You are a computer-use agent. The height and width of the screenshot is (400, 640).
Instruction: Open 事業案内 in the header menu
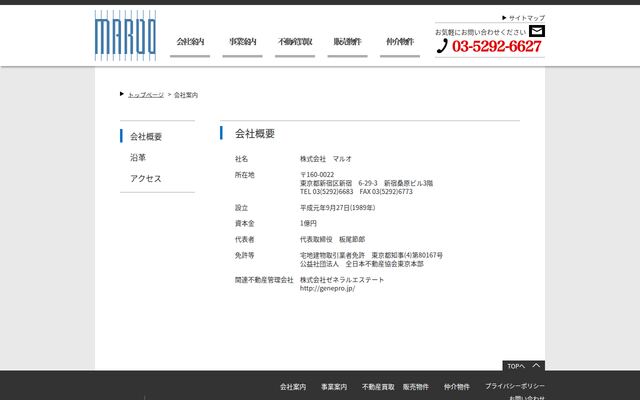tap(242, 42)
